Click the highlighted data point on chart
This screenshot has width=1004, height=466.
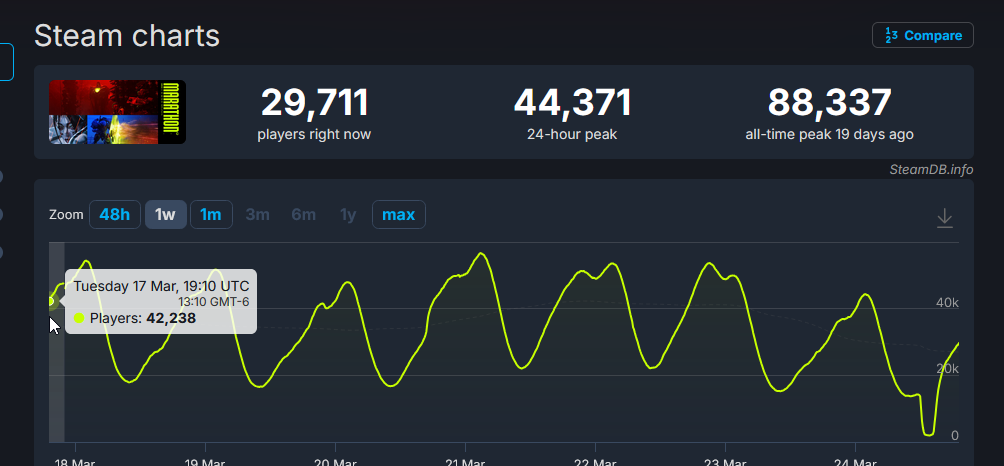(x=51, y=301)
